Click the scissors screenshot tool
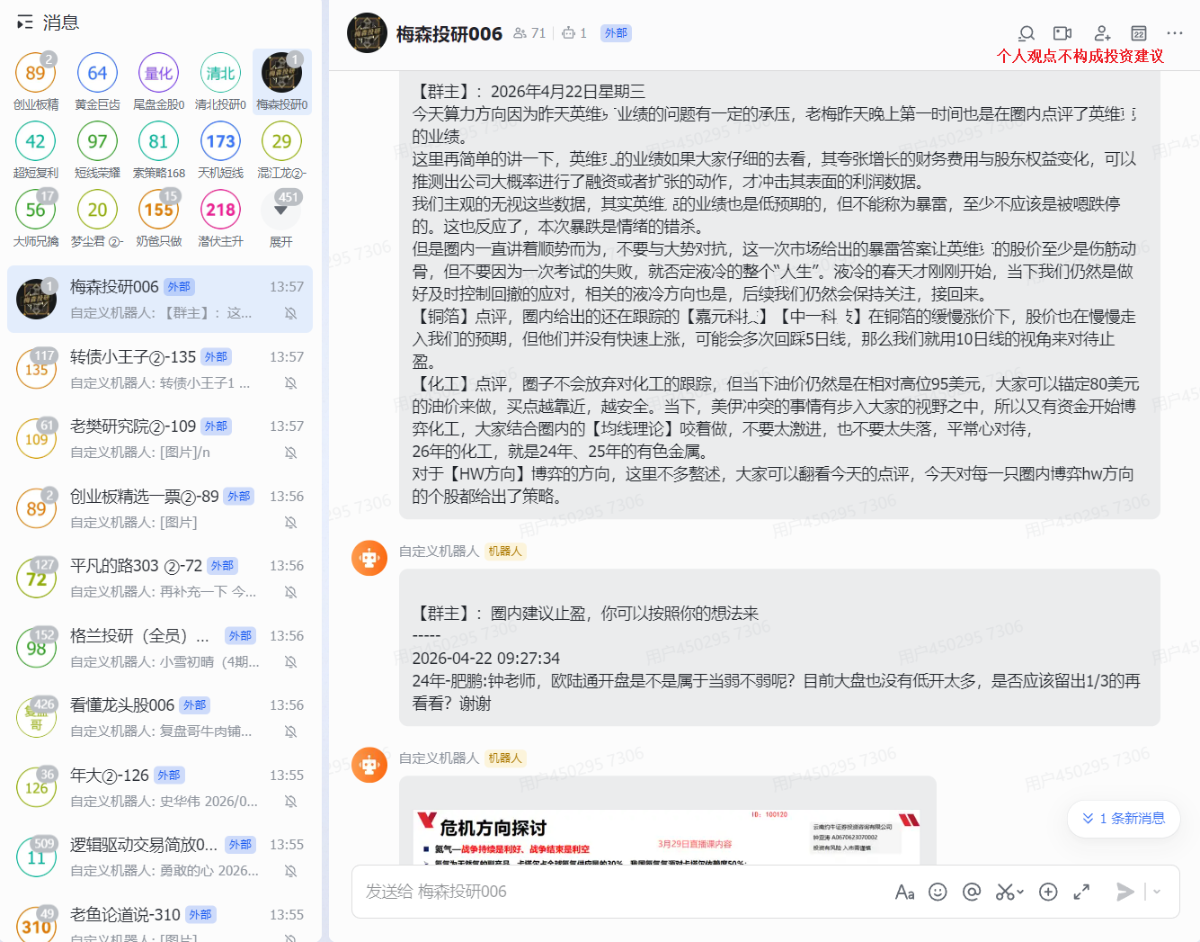 [x=1005, y=892]
